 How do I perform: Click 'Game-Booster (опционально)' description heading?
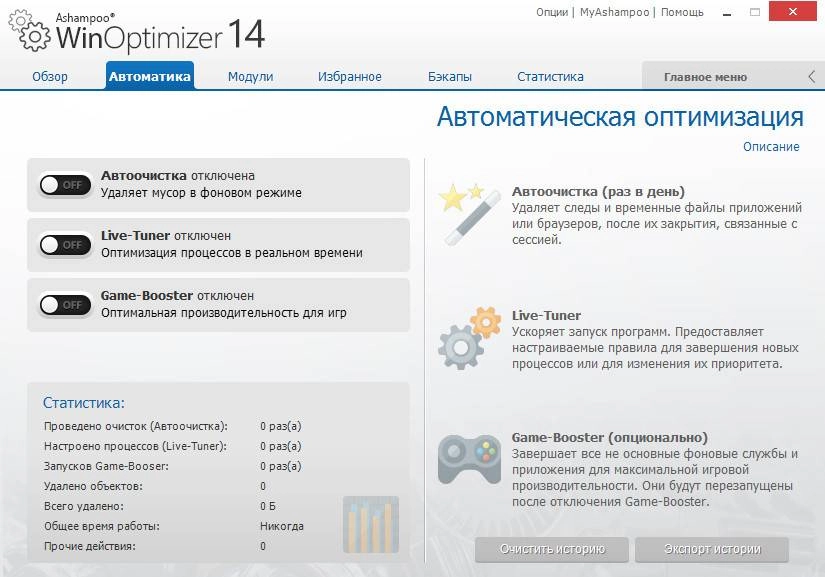tap(610, 438)
